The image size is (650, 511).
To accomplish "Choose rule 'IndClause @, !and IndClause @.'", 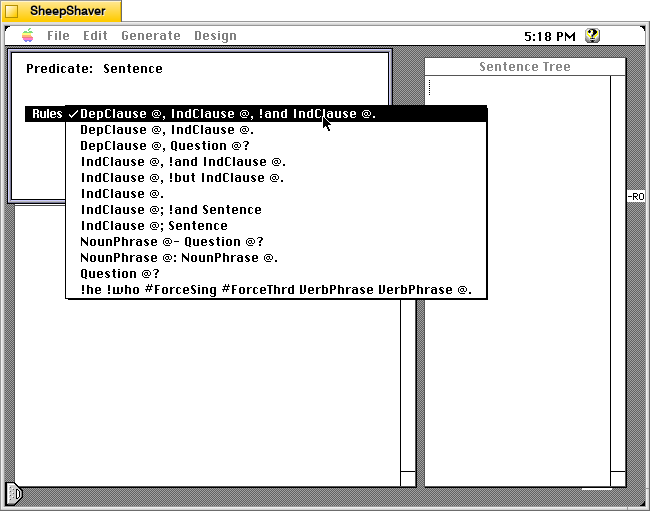I will pyautogui.click(x=276, y=162).
